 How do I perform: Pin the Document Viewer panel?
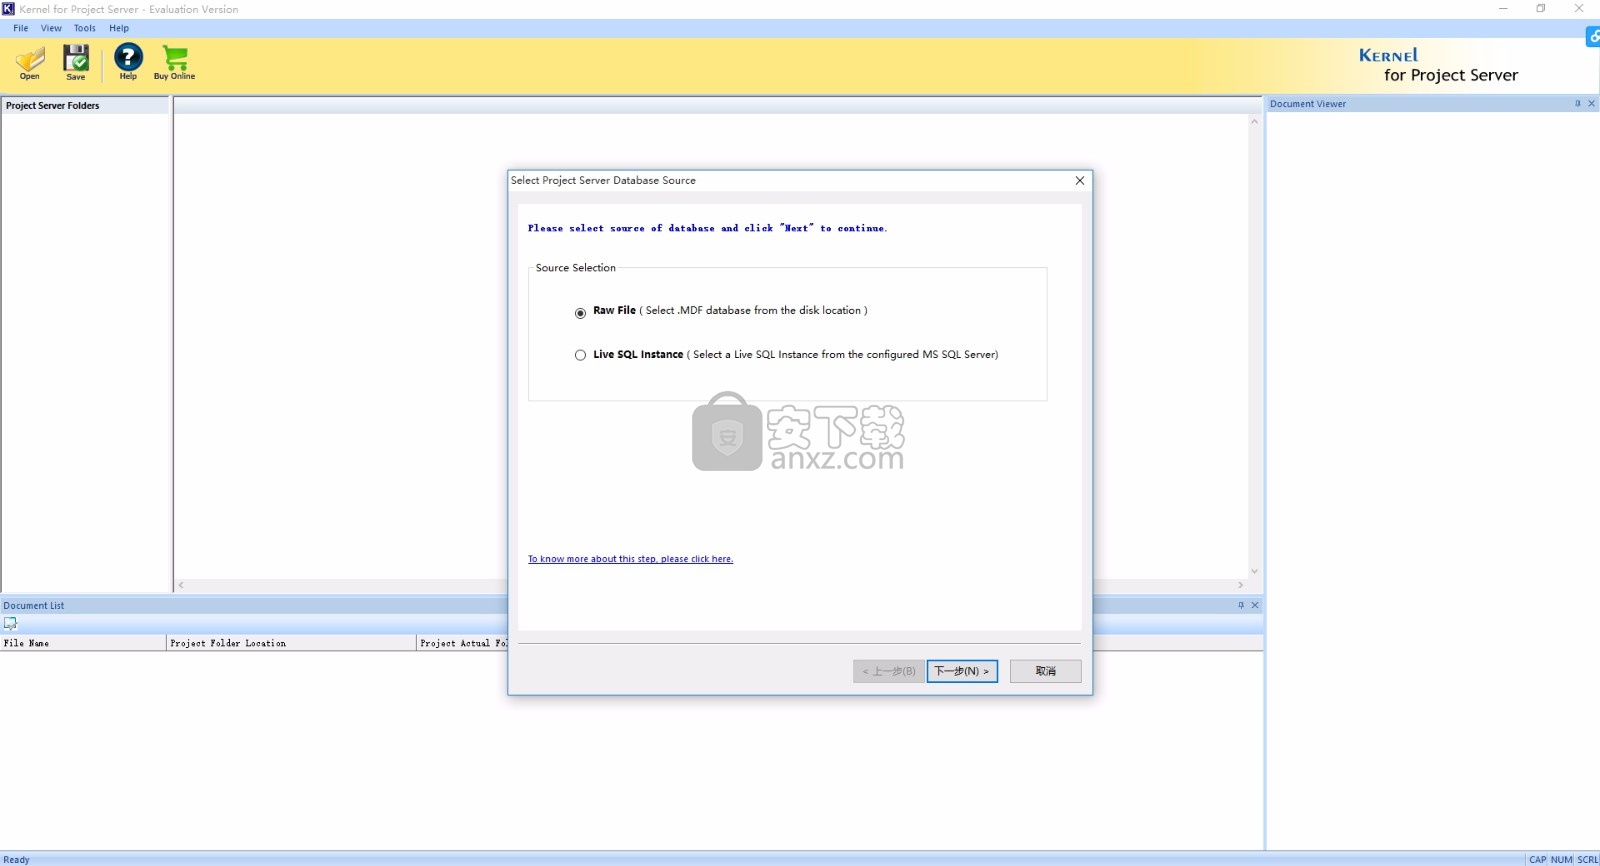click(1578, 104)
